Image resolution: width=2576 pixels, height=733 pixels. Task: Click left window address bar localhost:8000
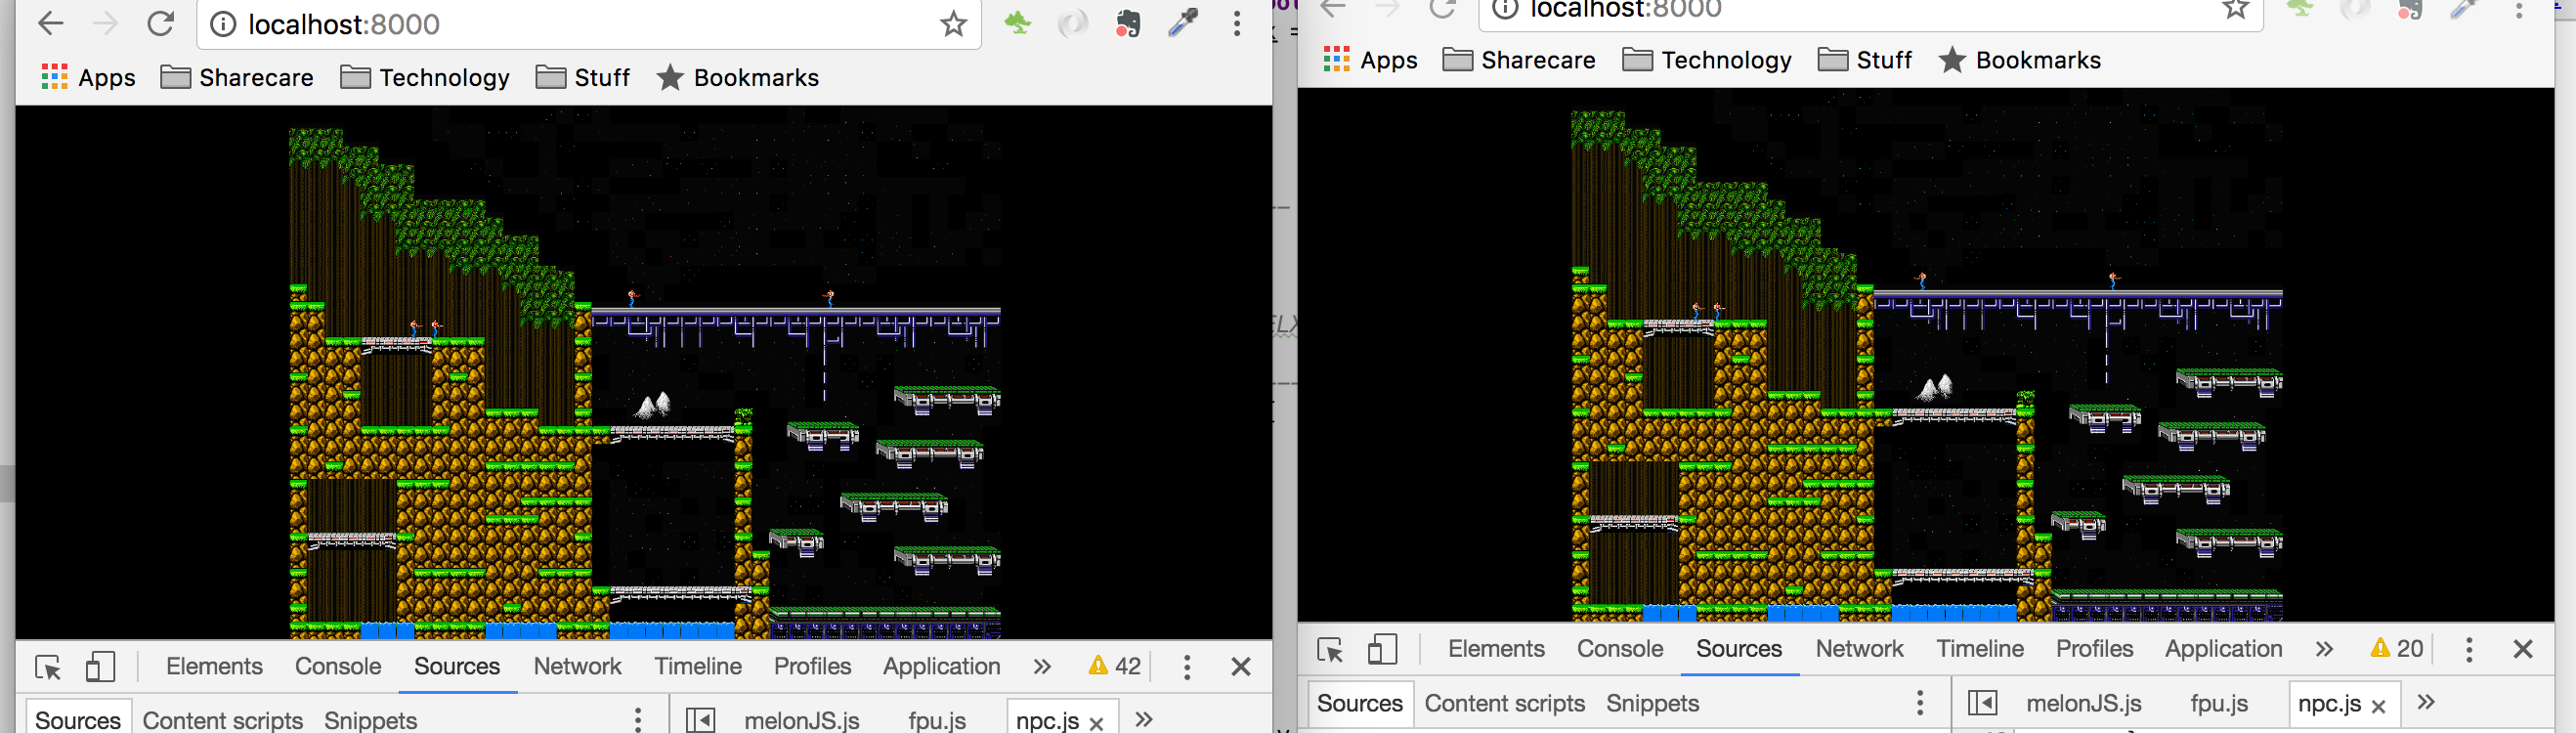pyautogui.click(x=588, y=24)
